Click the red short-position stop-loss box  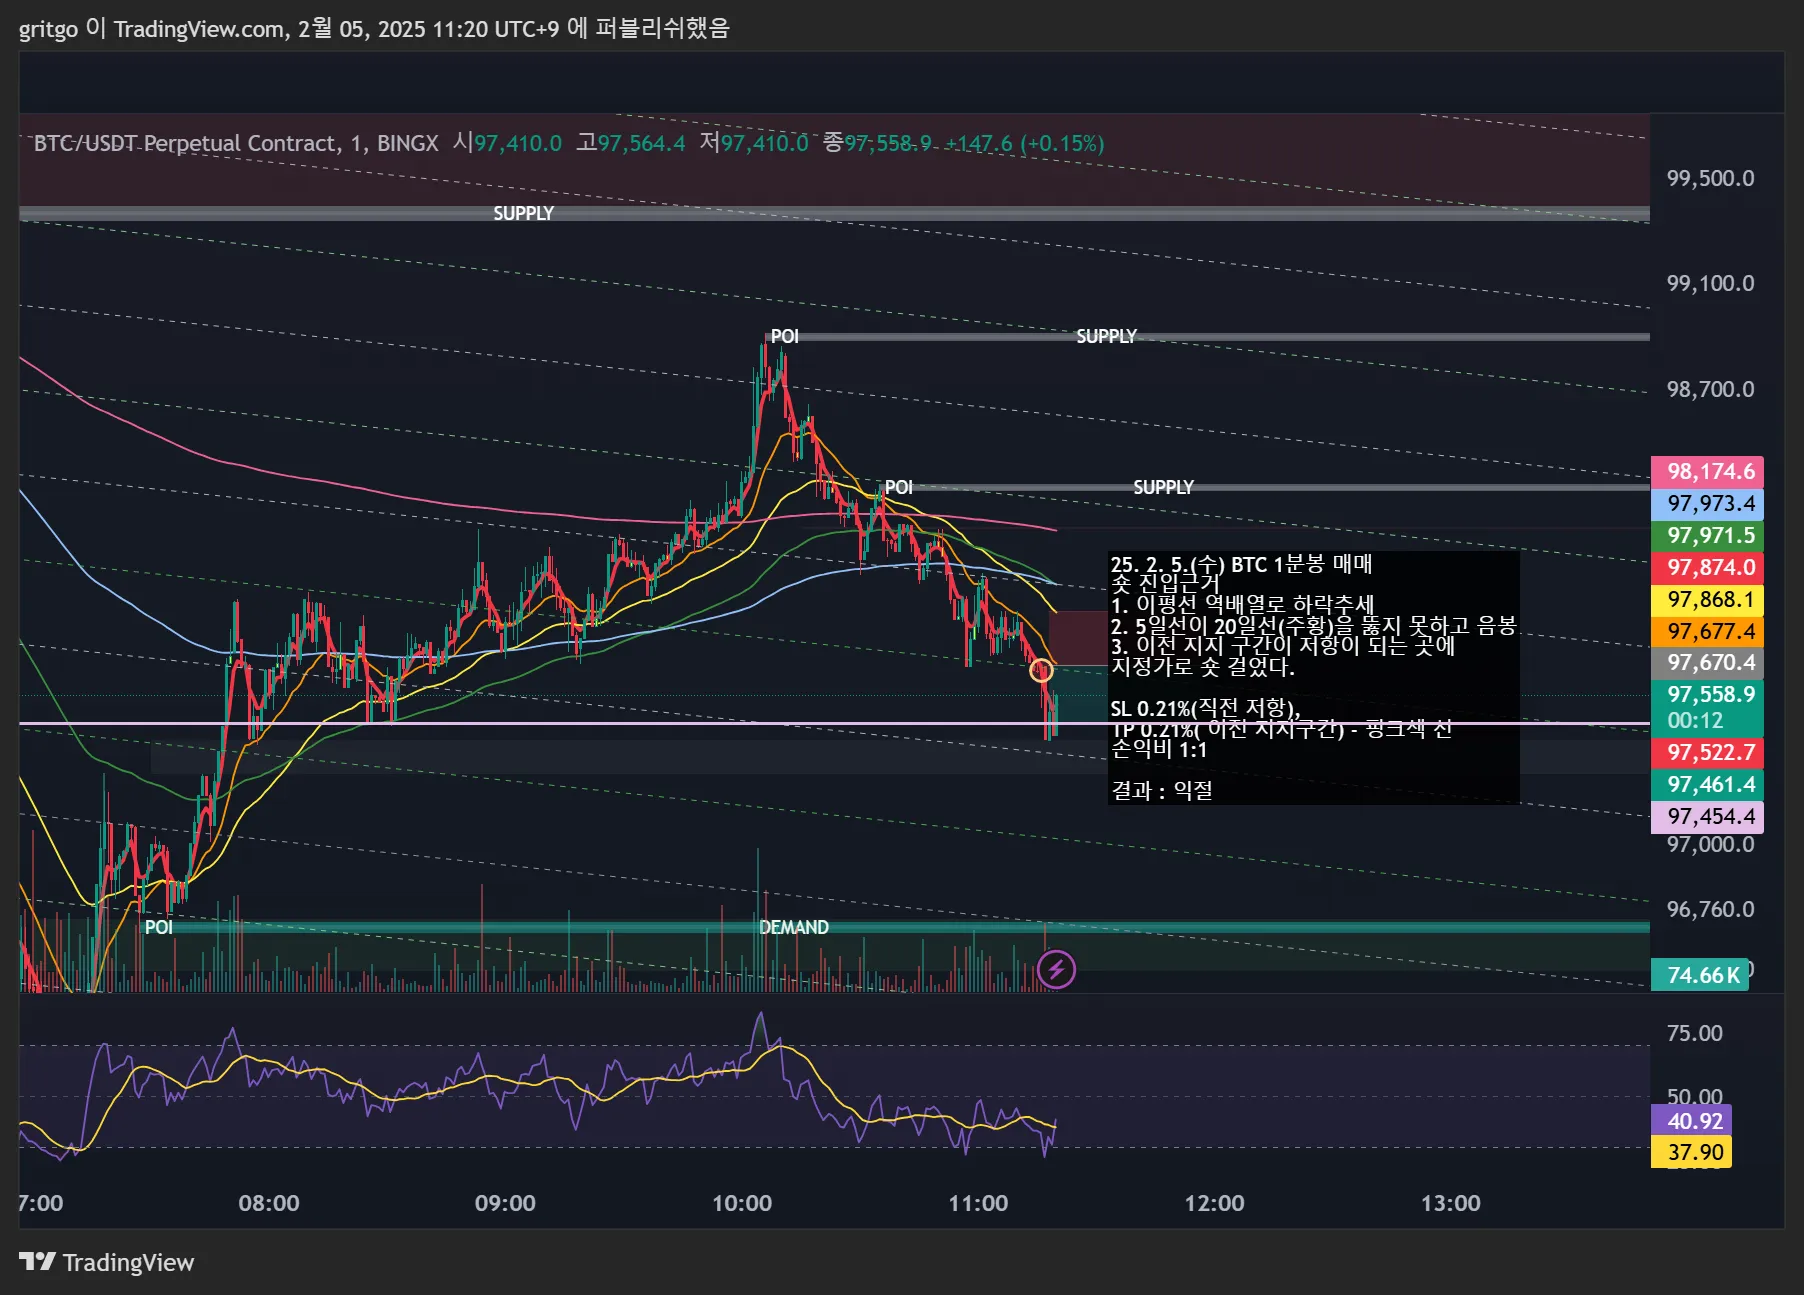[1077, 637]
